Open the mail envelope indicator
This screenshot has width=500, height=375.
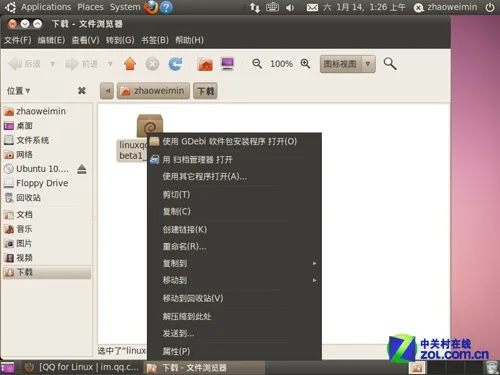pyautogui.click(x=312, y=7)
